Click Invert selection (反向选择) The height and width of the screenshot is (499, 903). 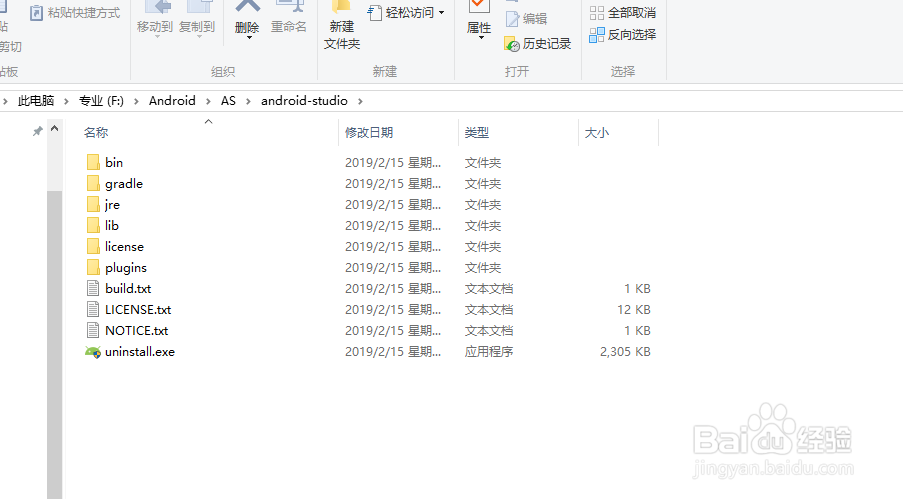click(x=623, y=35)
